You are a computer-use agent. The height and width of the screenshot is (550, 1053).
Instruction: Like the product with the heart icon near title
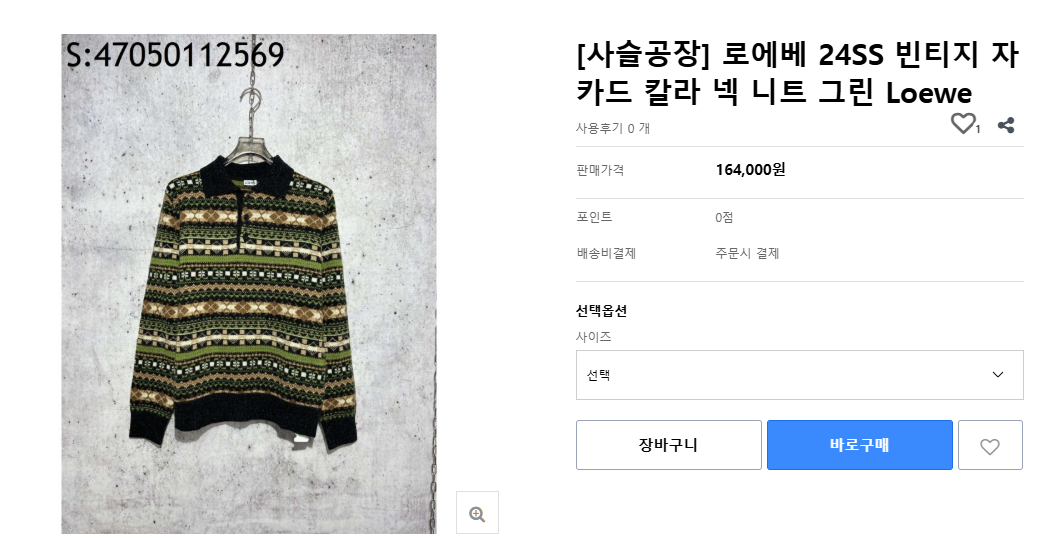[962, 124]
